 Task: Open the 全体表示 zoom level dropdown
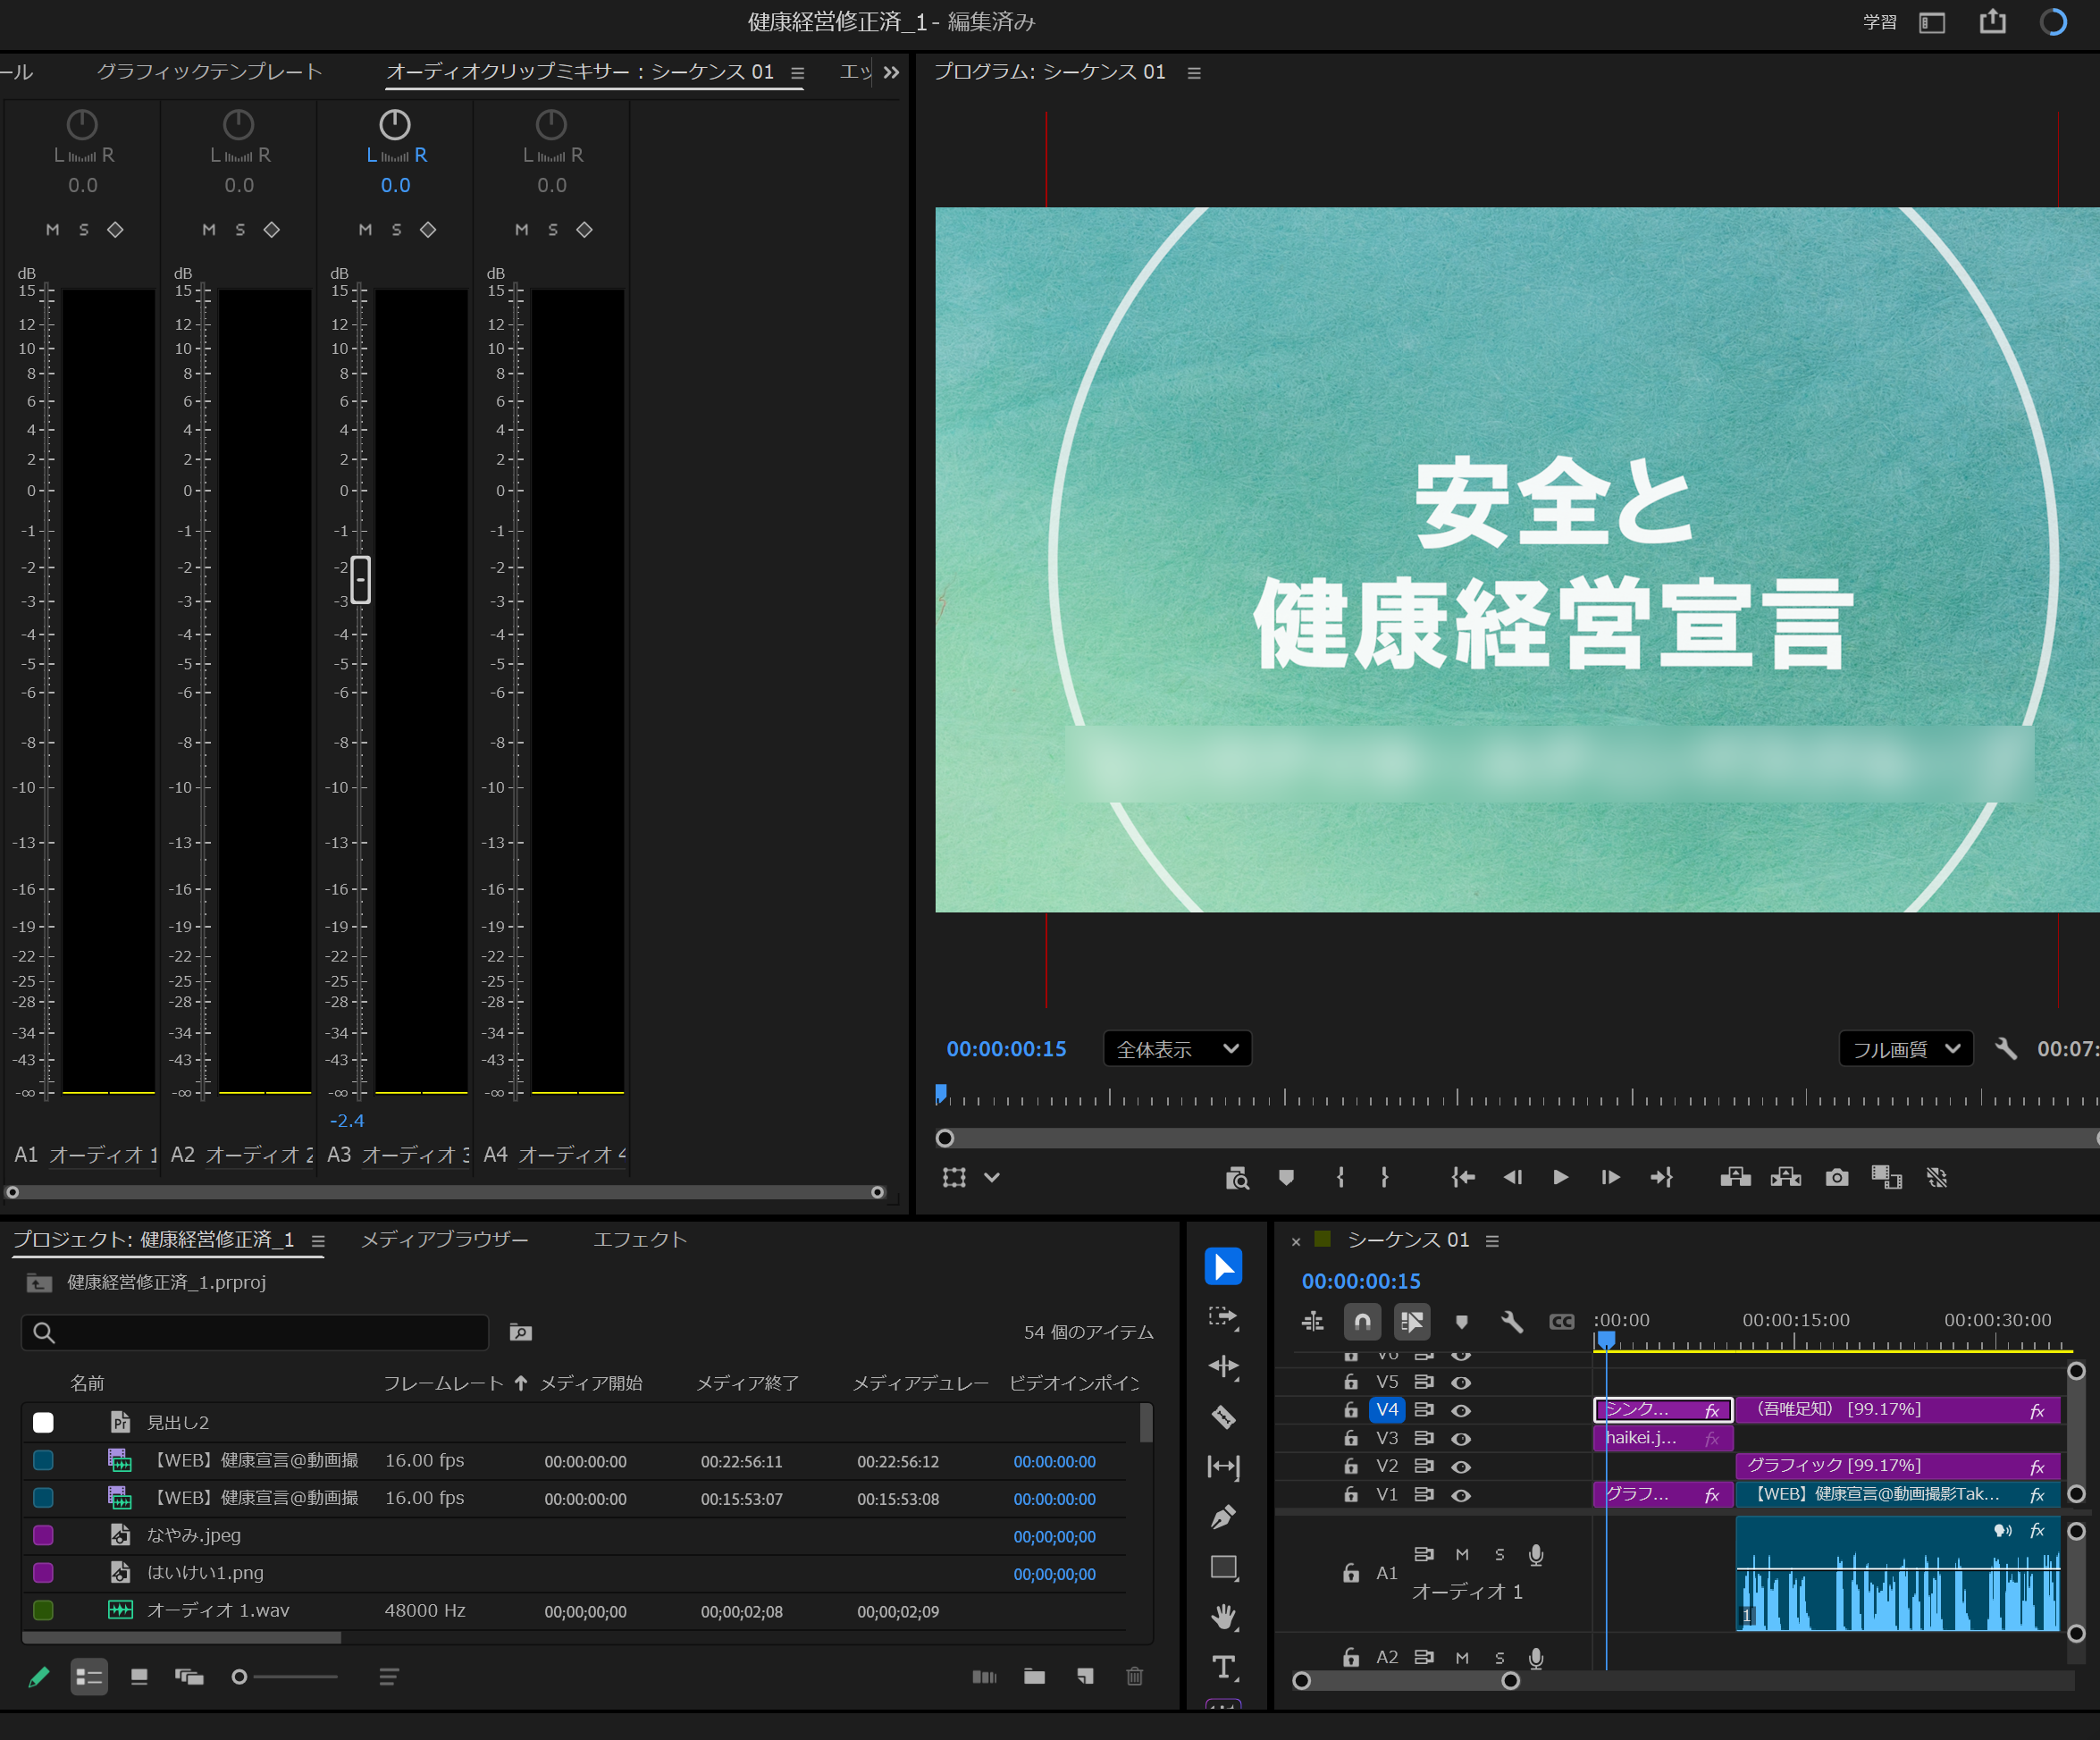point(1177,1049)
